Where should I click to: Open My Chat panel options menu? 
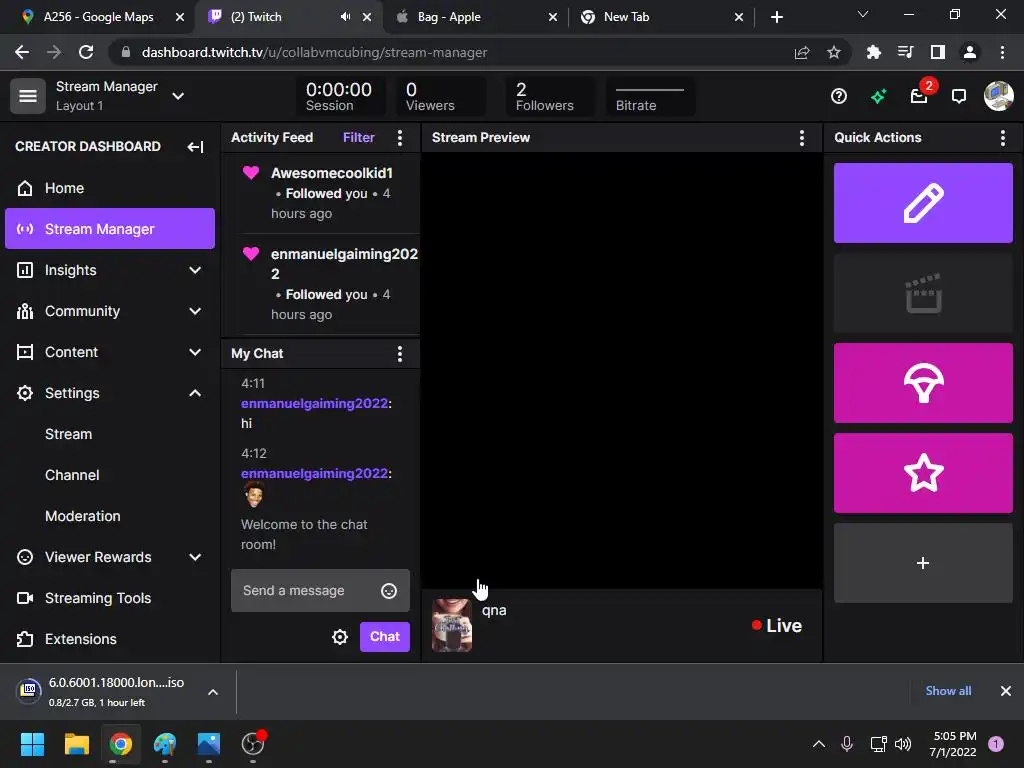[x=400, y=353]
